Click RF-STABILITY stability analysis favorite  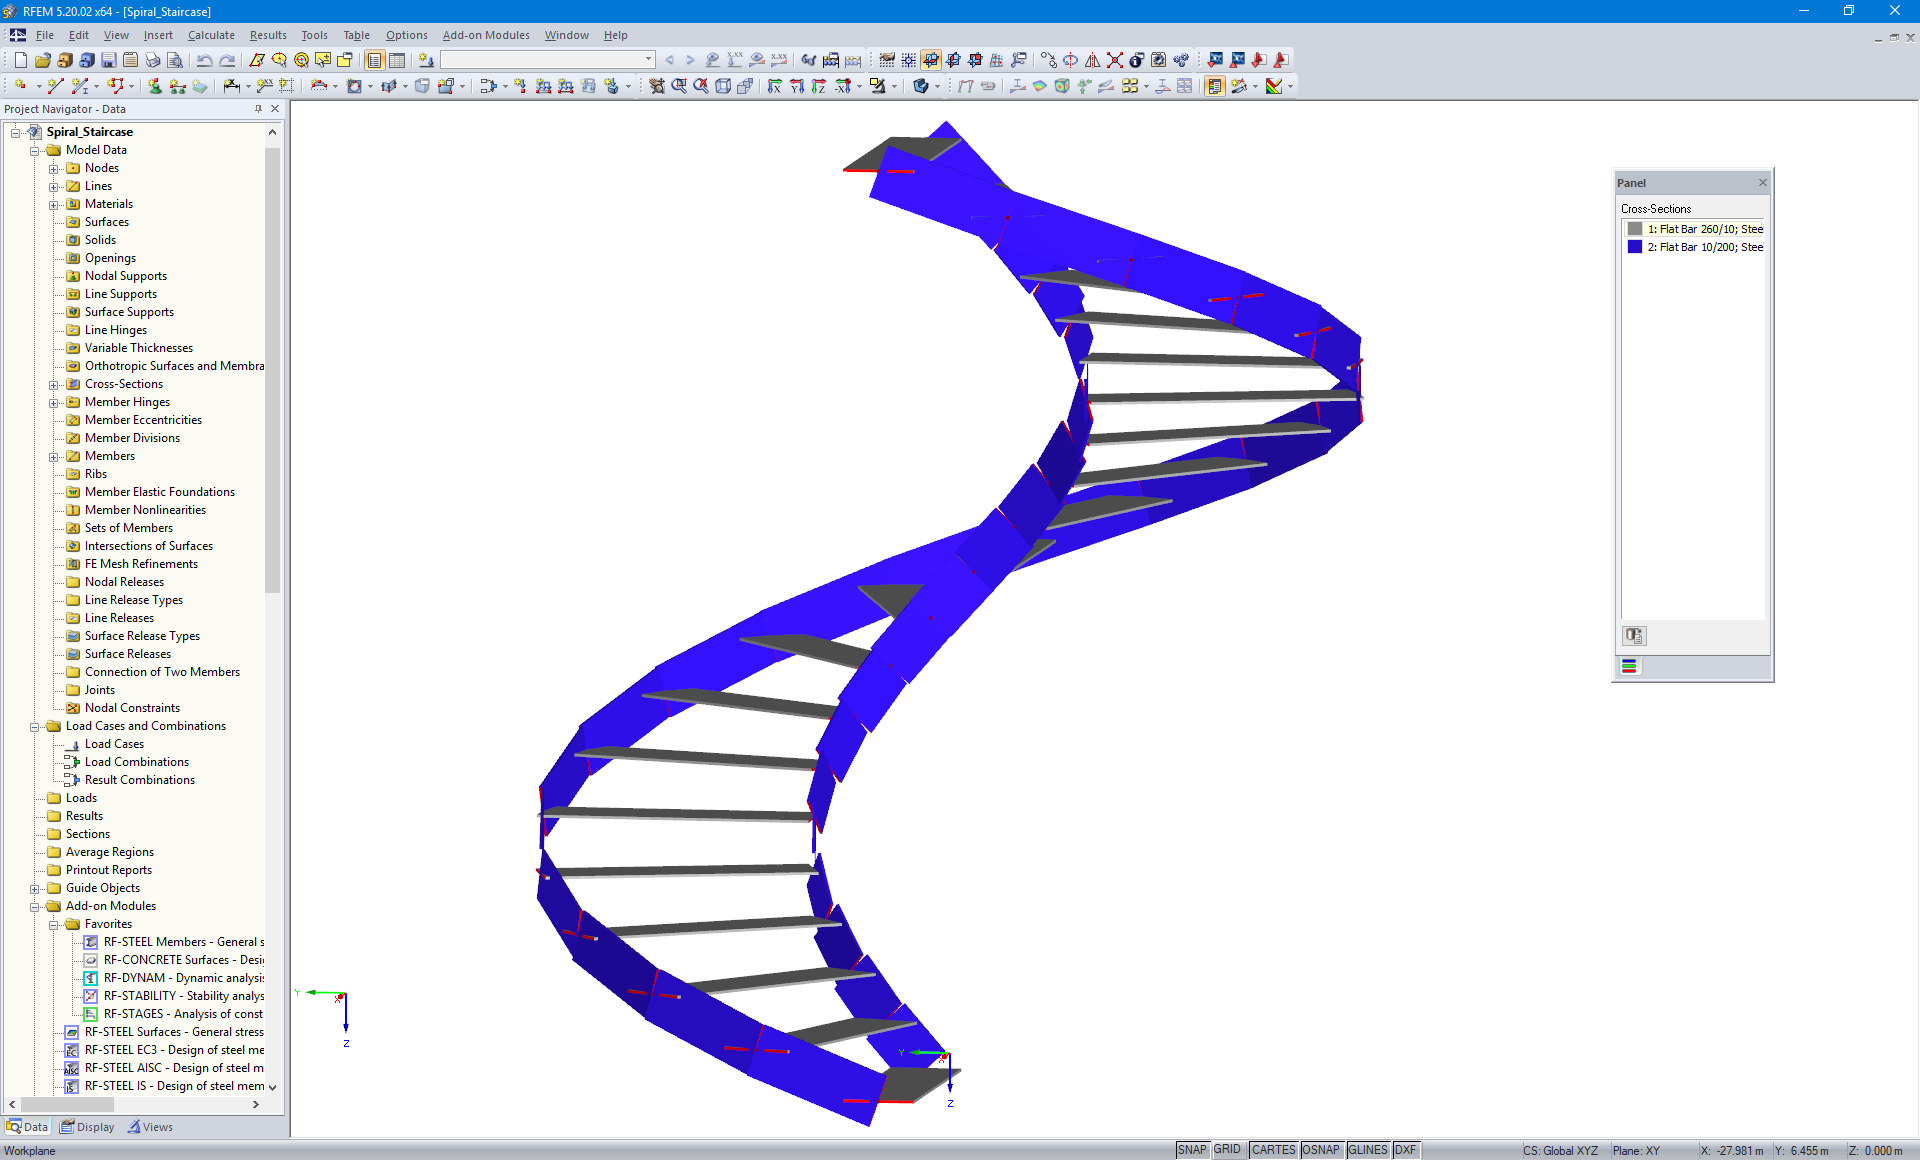[182, 995]
